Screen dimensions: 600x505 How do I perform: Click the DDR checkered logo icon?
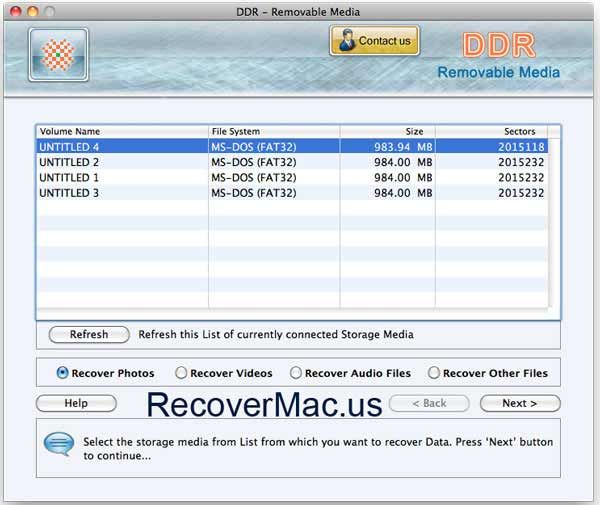[x=58, y=55]
